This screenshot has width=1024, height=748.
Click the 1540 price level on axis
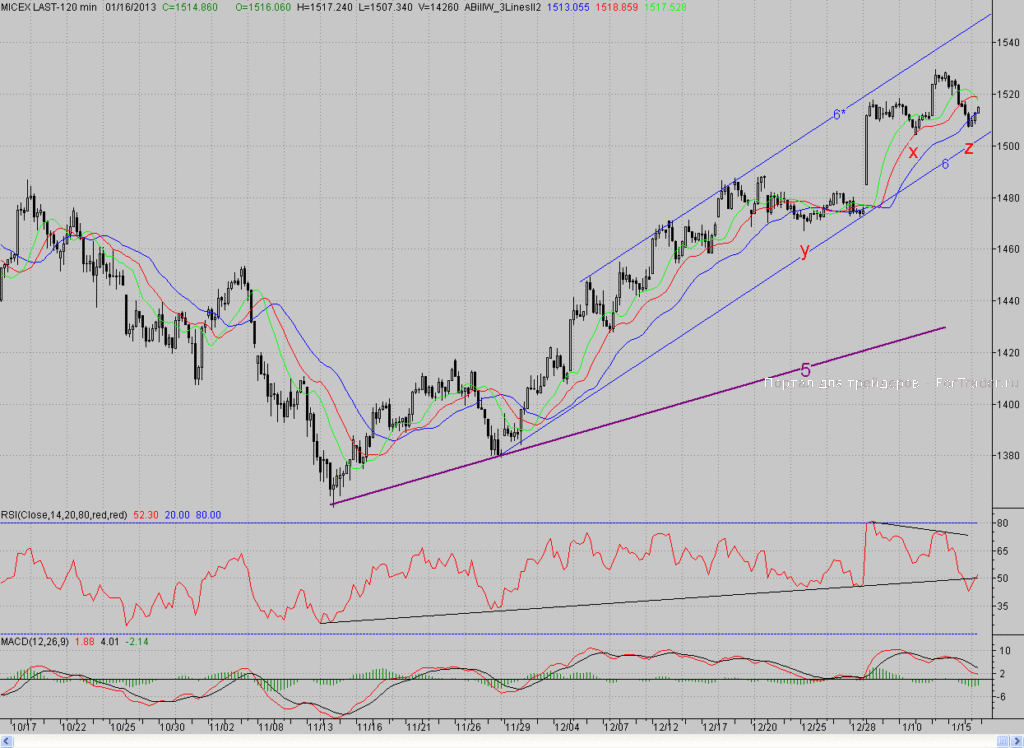[1008, 42]
